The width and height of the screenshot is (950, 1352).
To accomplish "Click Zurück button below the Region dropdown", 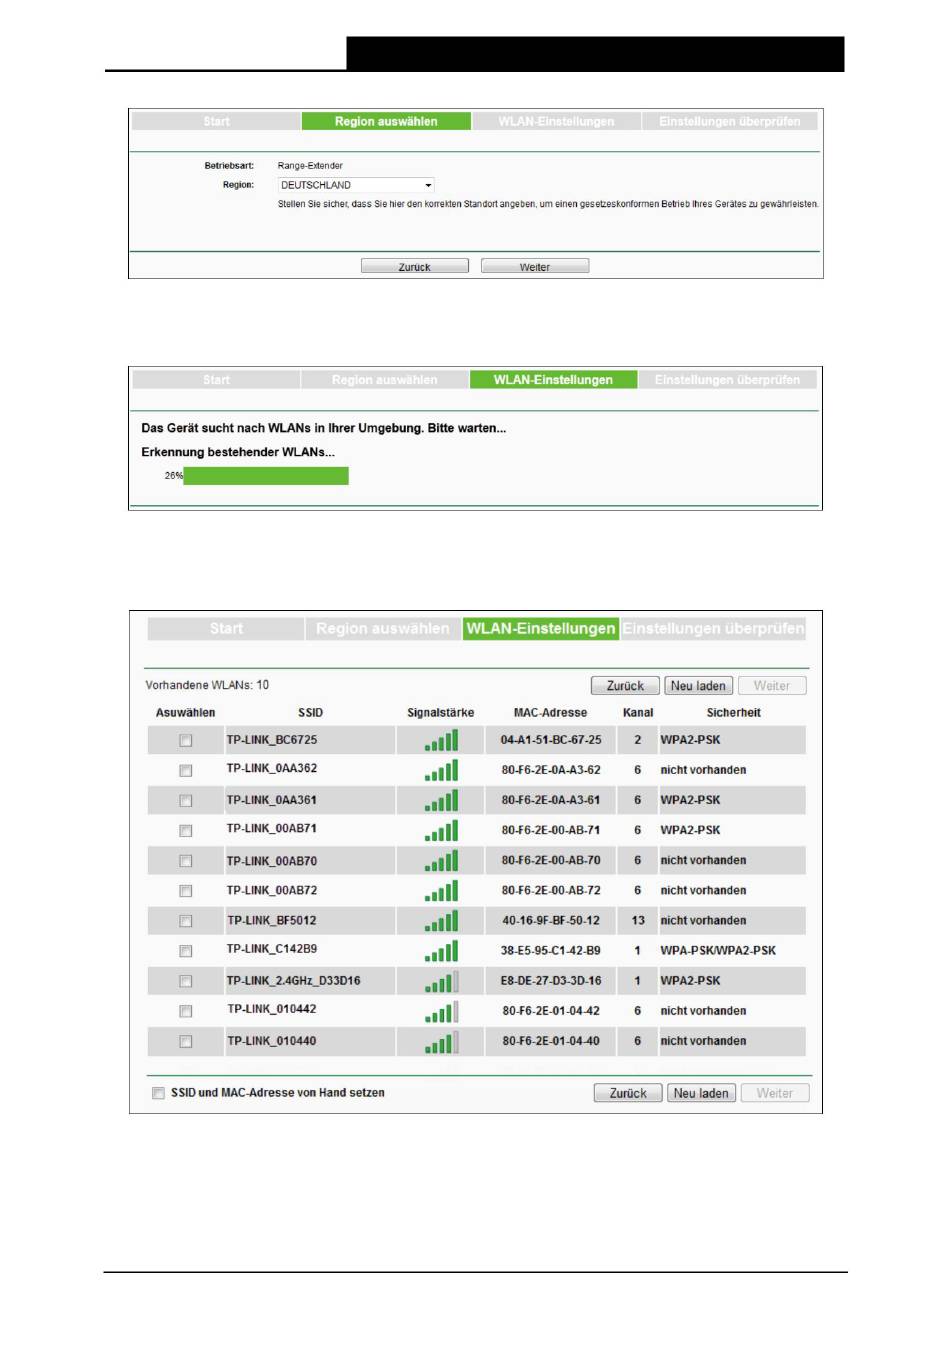I will [414, 267].
